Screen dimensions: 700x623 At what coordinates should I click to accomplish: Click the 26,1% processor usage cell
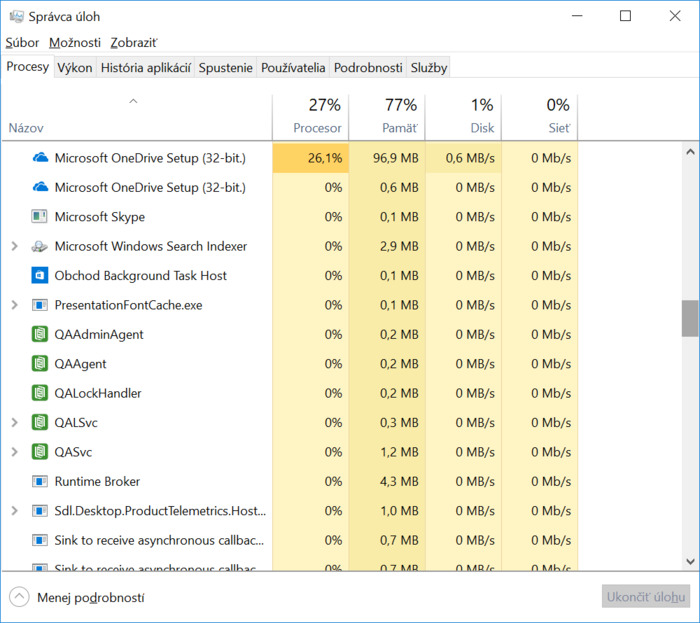coord(310,158)
